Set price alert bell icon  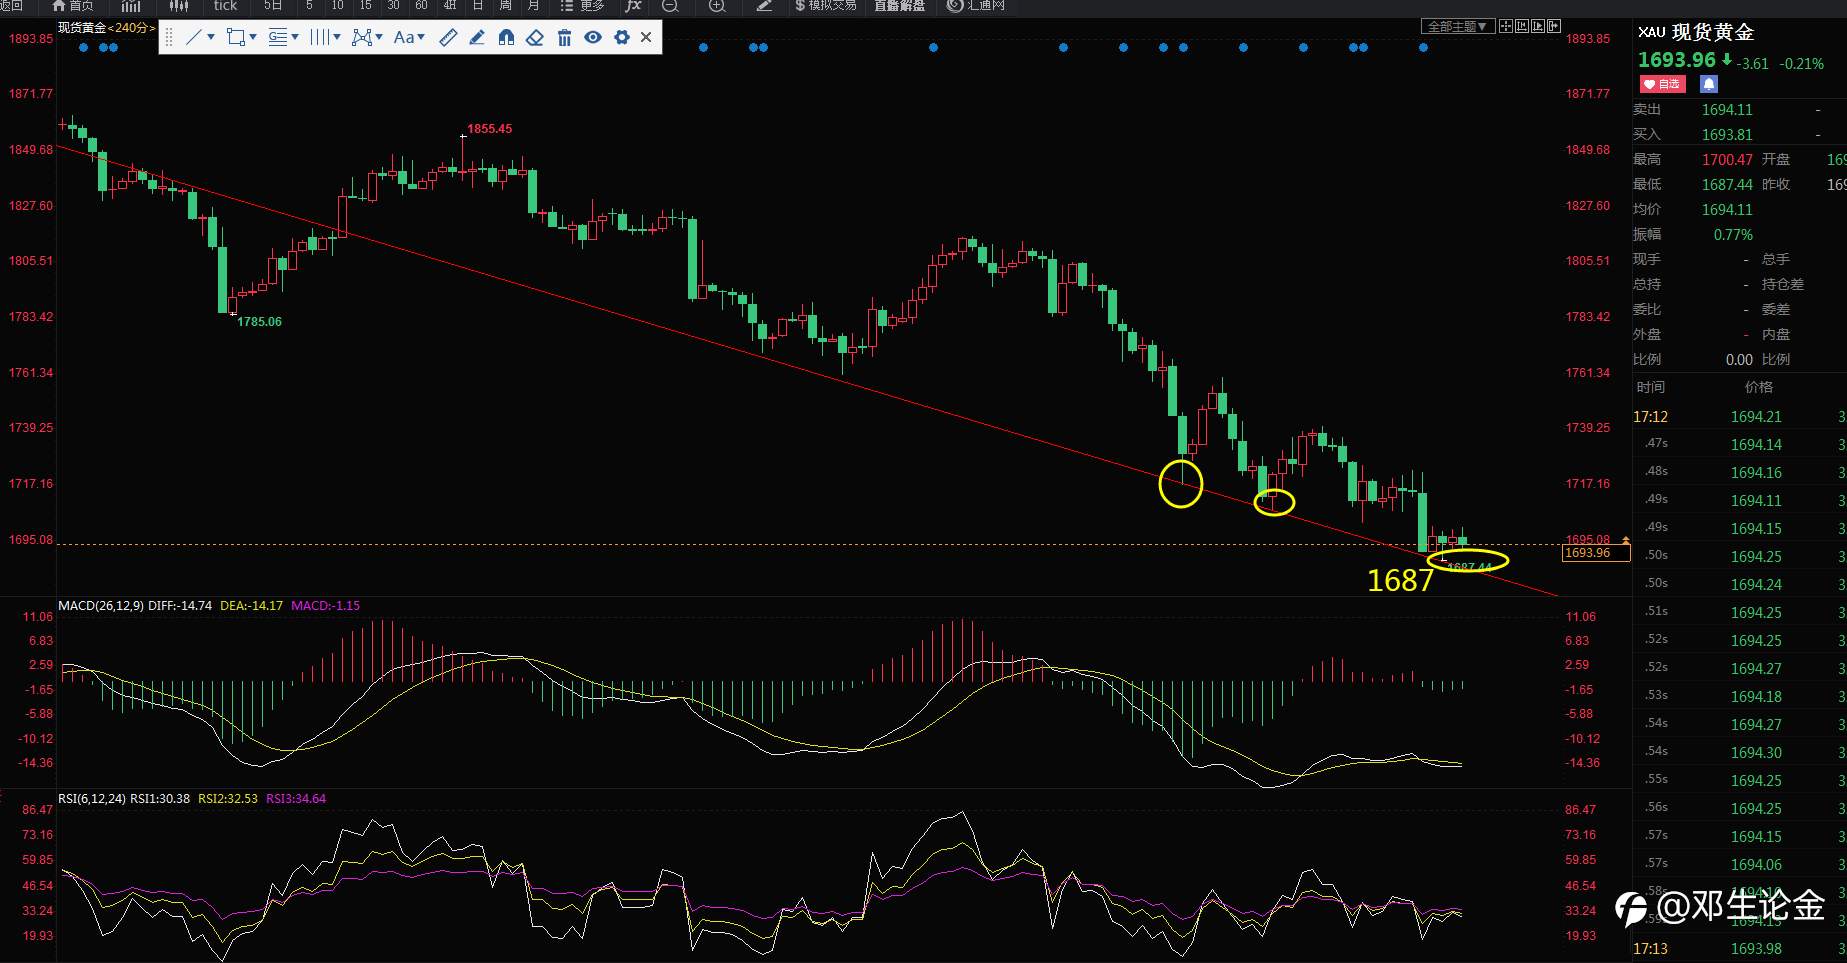[1709, 84]
